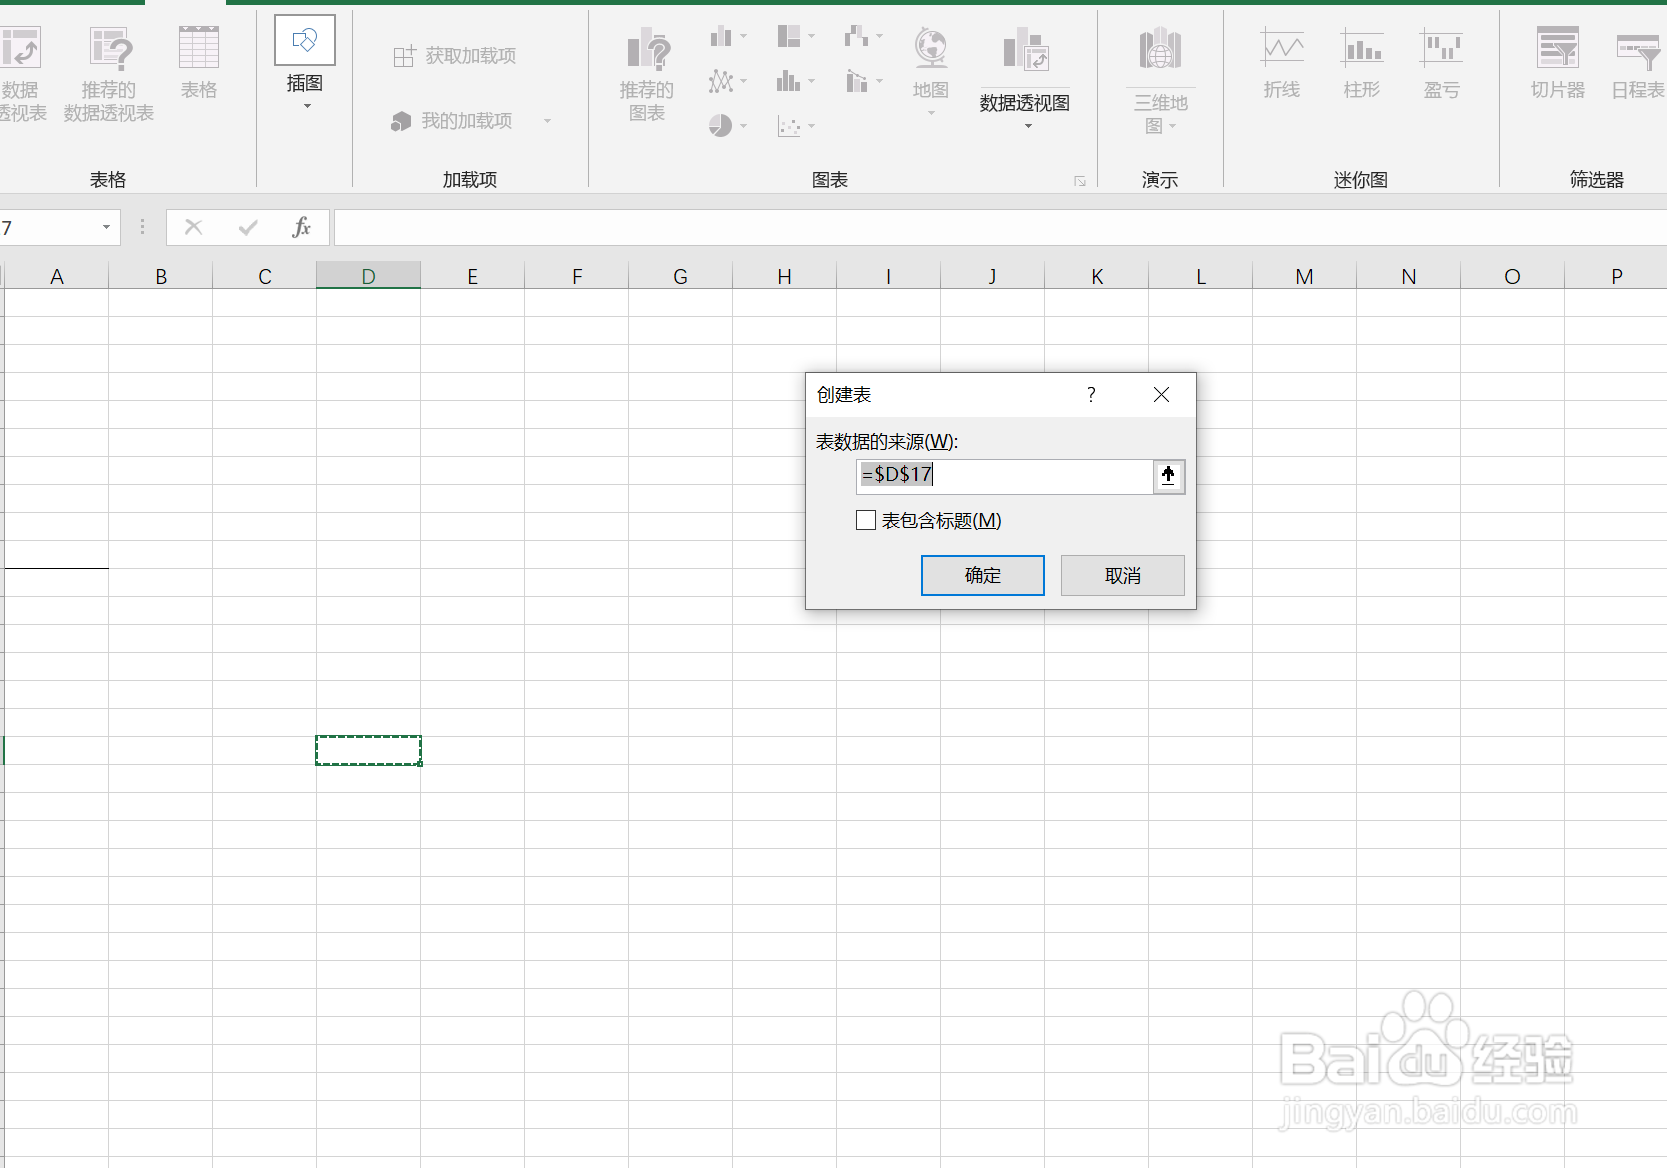1667x1168 pixels.
Task: Insert a scatter or bubble chart
Action: (x=796, y=126)
